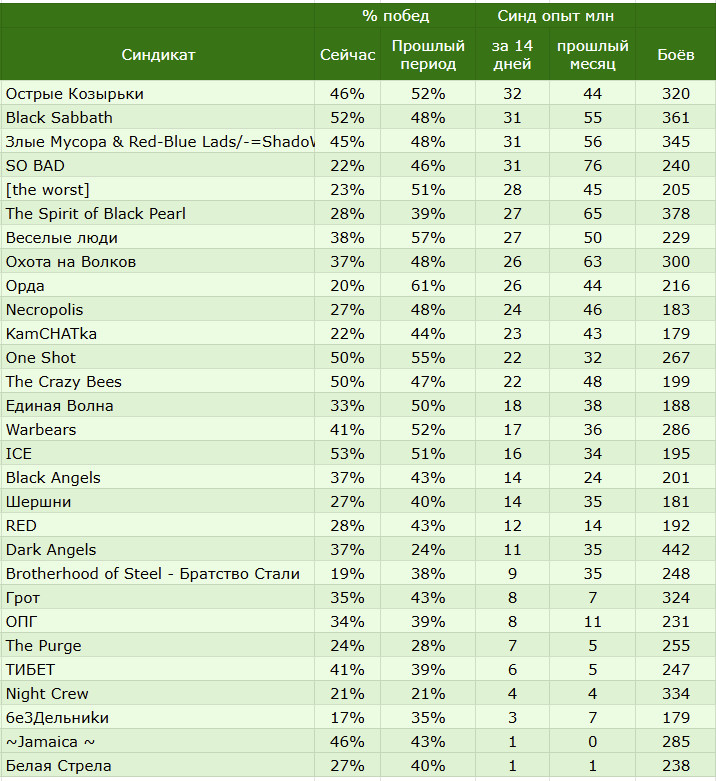
Task: Select the Белая Стрела syndicate name
Action: pyautogui.click(x=59, y=766)
